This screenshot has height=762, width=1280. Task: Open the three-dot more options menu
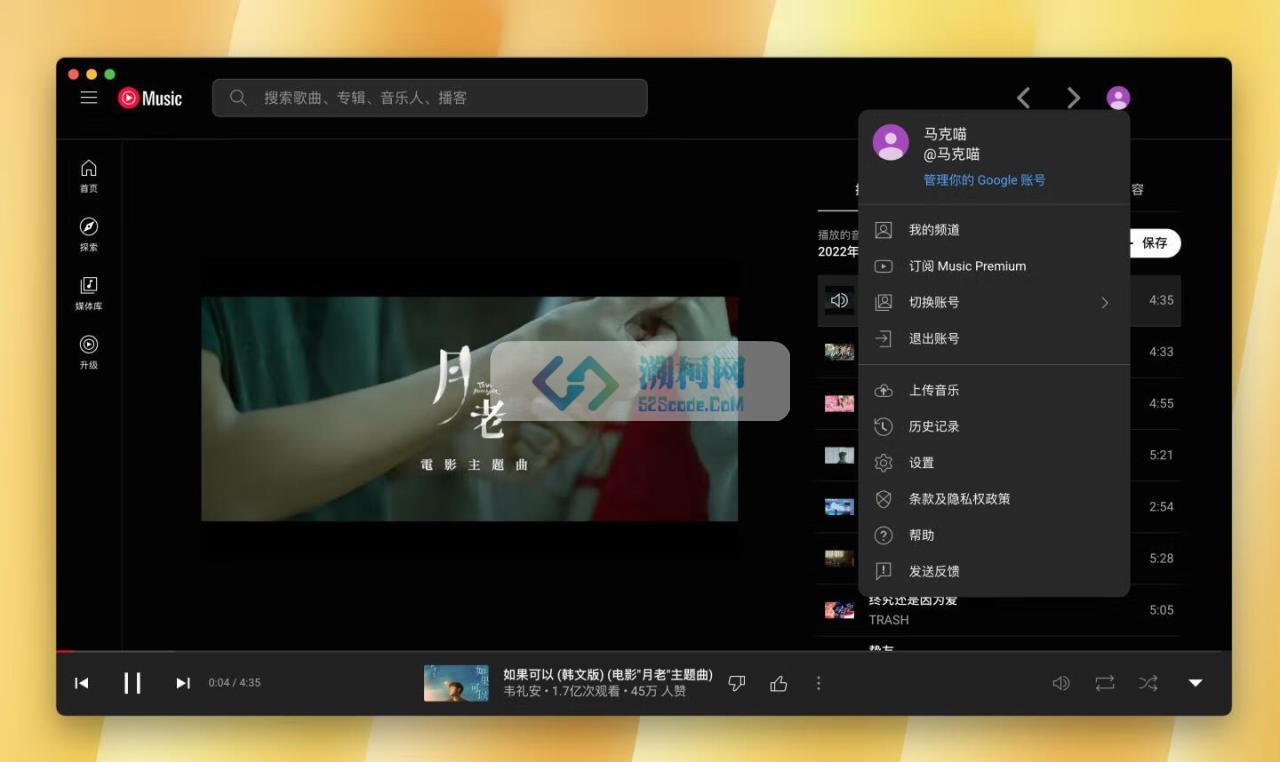[x=818, y=683]
